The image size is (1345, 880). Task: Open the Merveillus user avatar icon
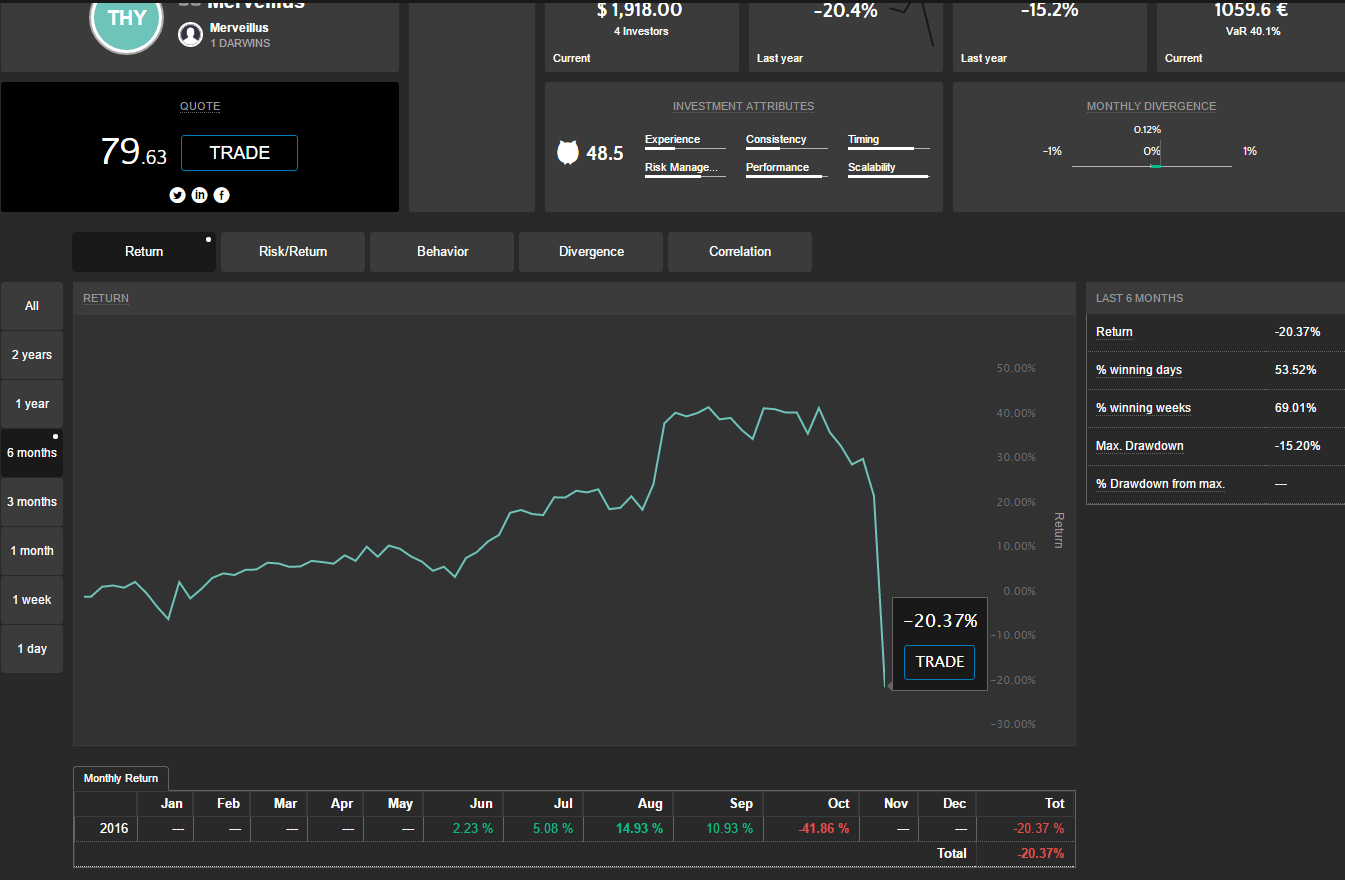[x=190, y=35]
